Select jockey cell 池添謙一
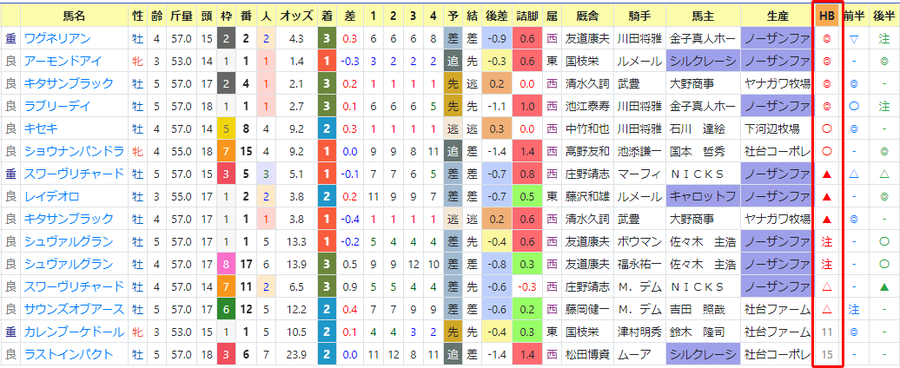The width and height of the screenshot is (900, 368). 640,152
